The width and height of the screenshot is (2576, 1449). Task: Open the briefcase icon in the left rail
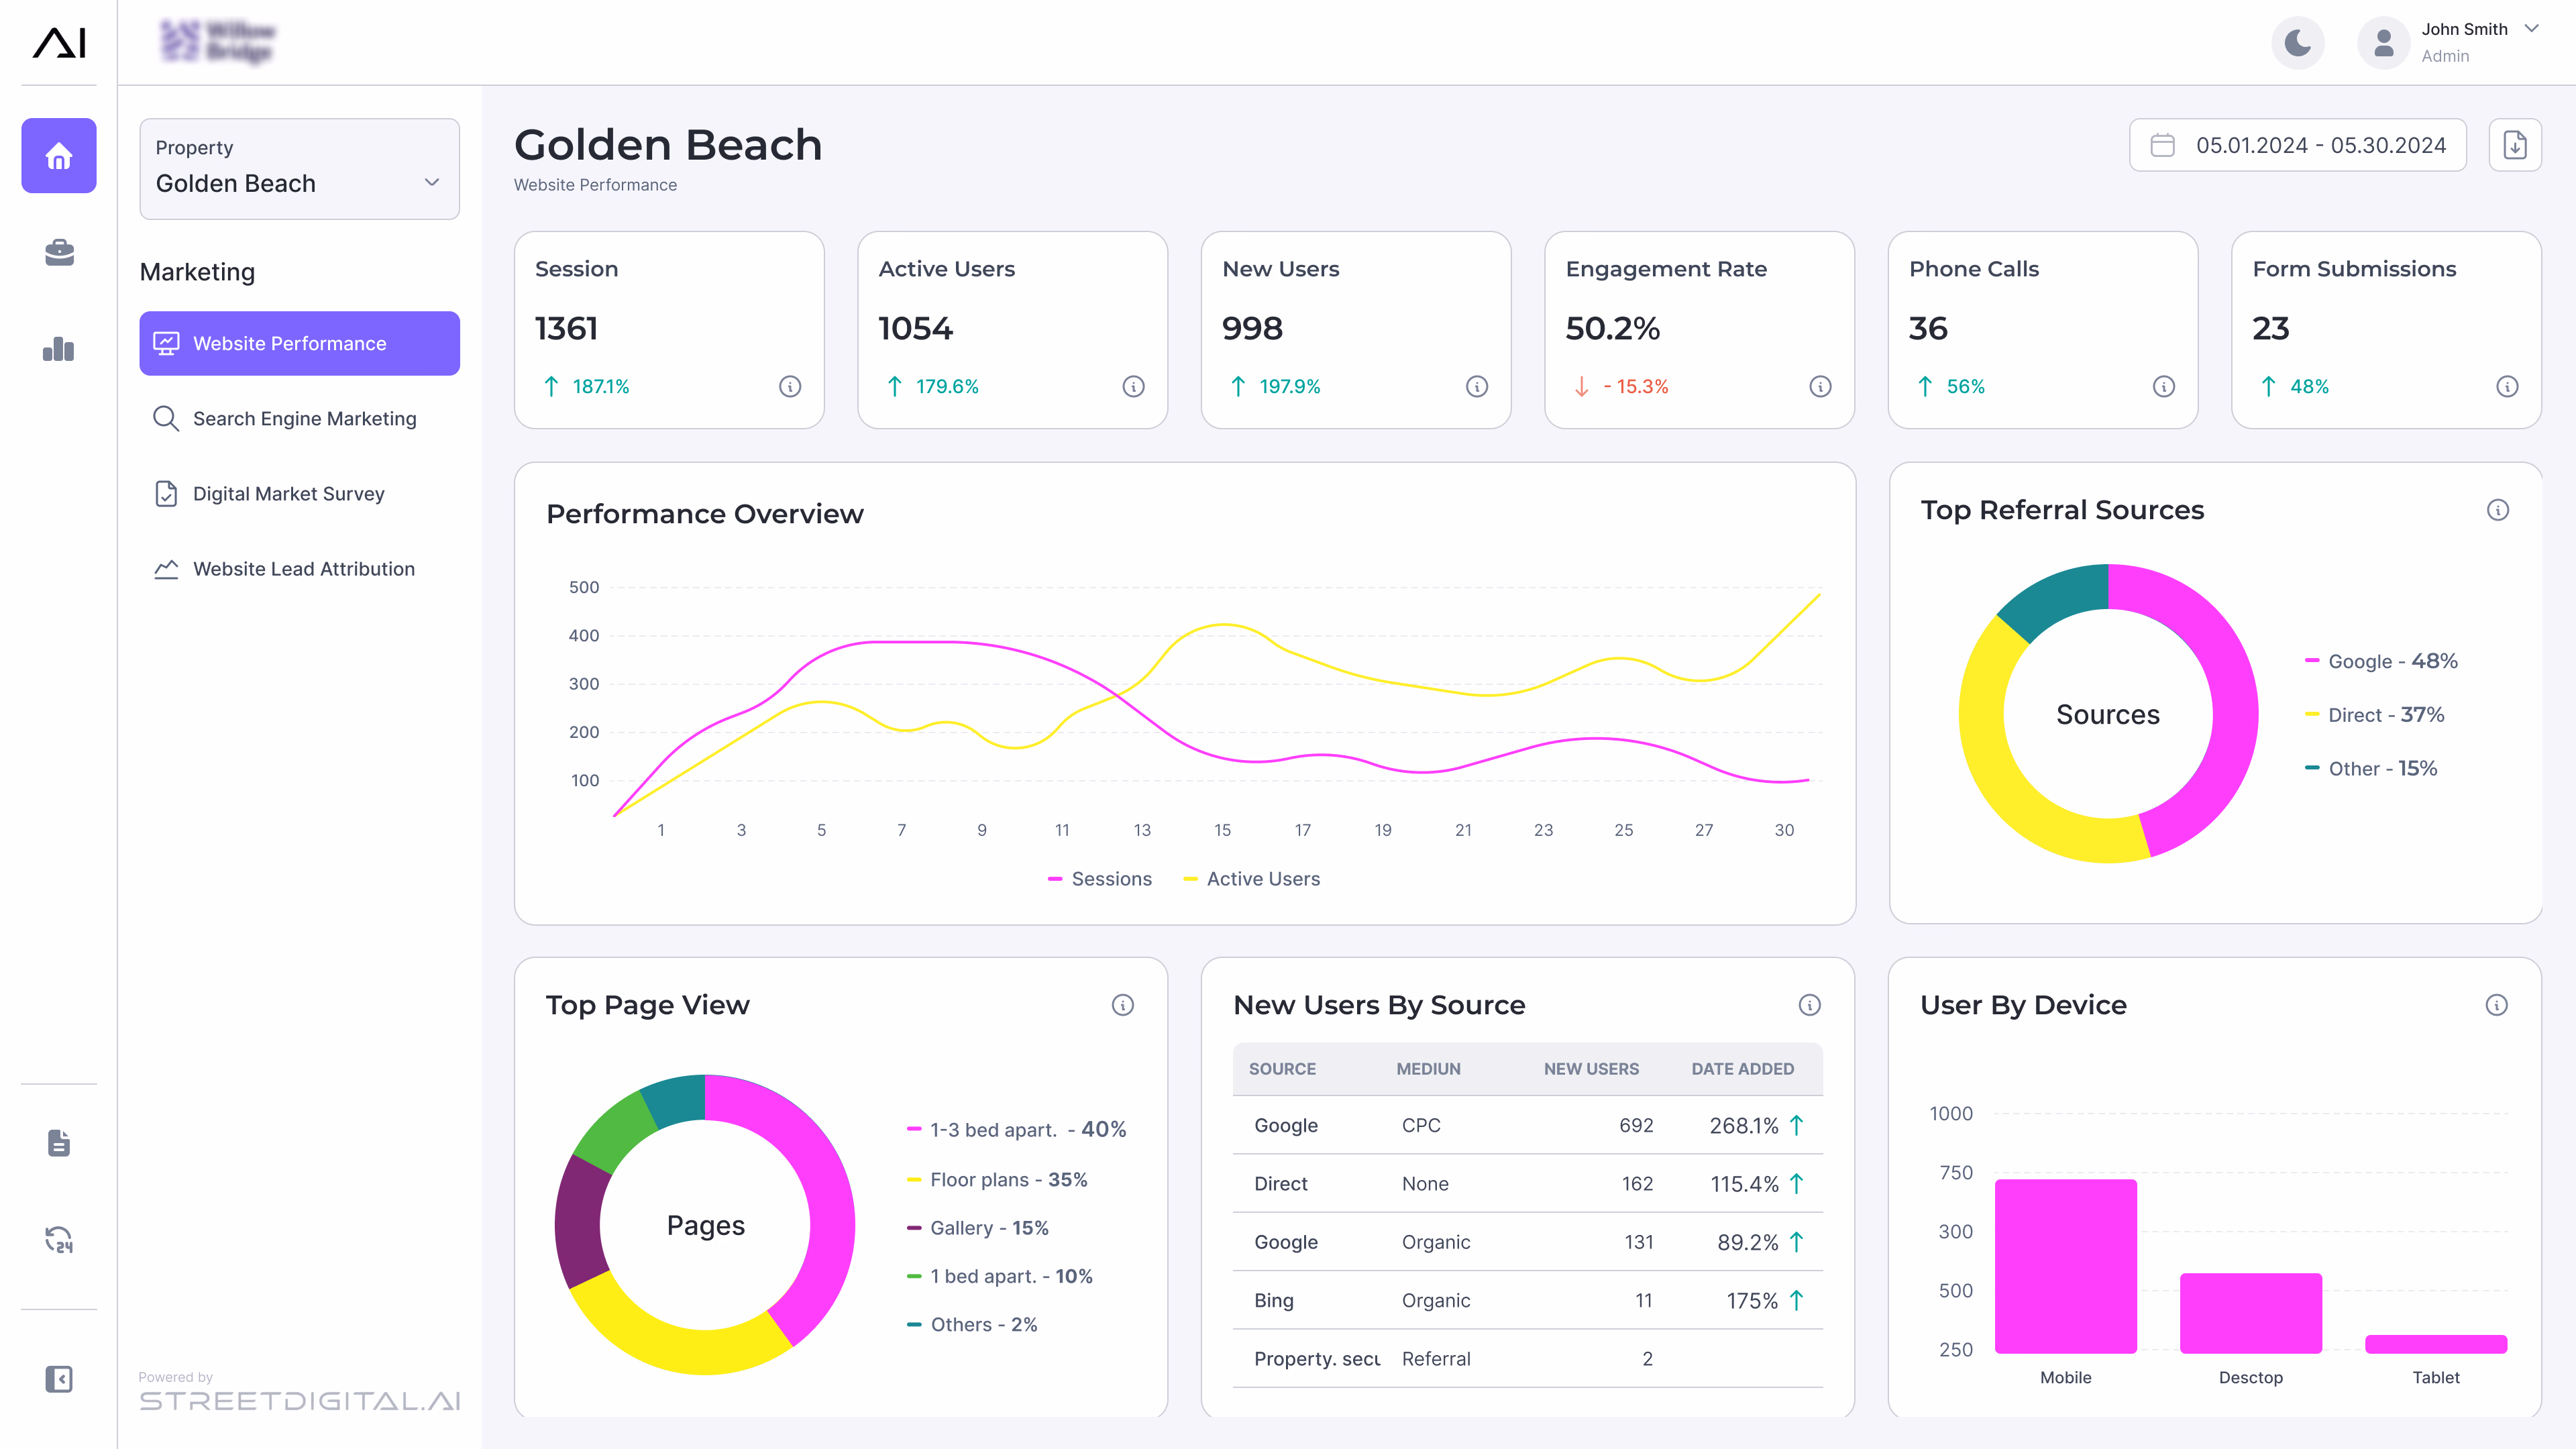pos(59,252)
